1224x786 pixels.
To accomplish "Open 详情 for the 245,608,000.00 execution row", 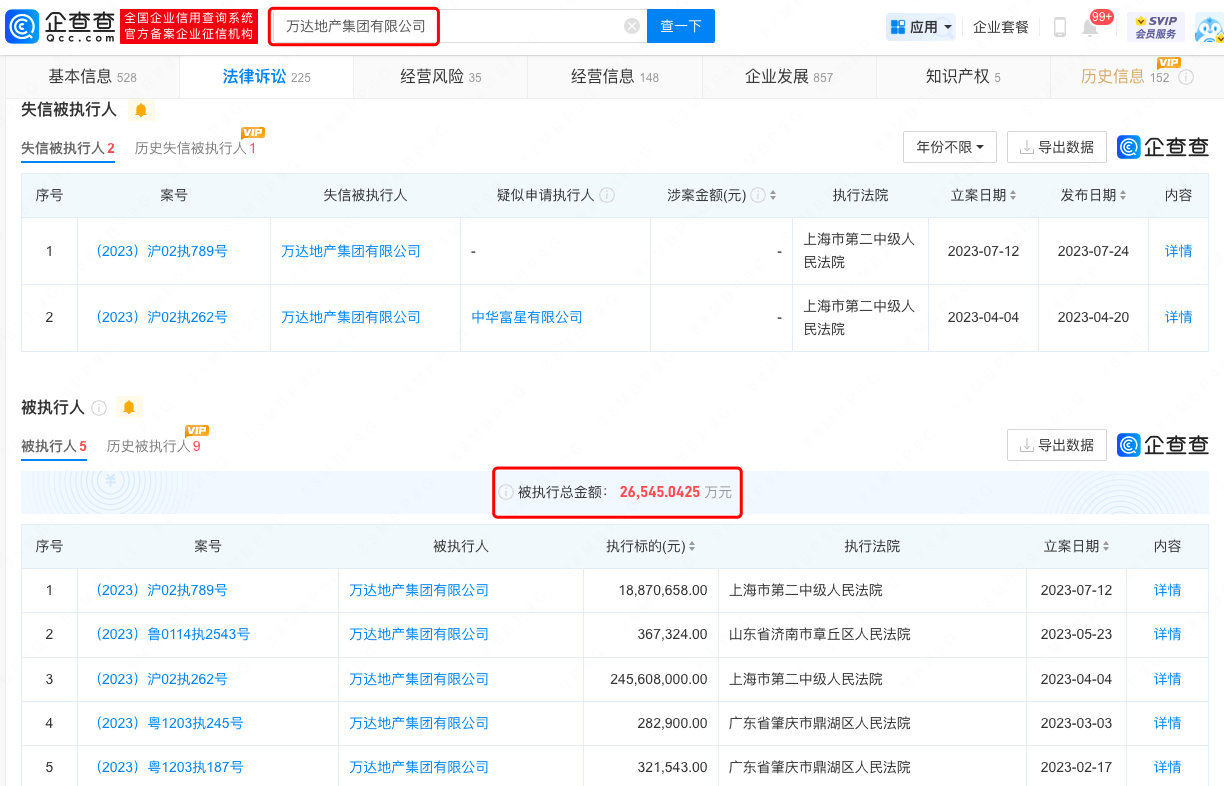I will [1168, 679].
